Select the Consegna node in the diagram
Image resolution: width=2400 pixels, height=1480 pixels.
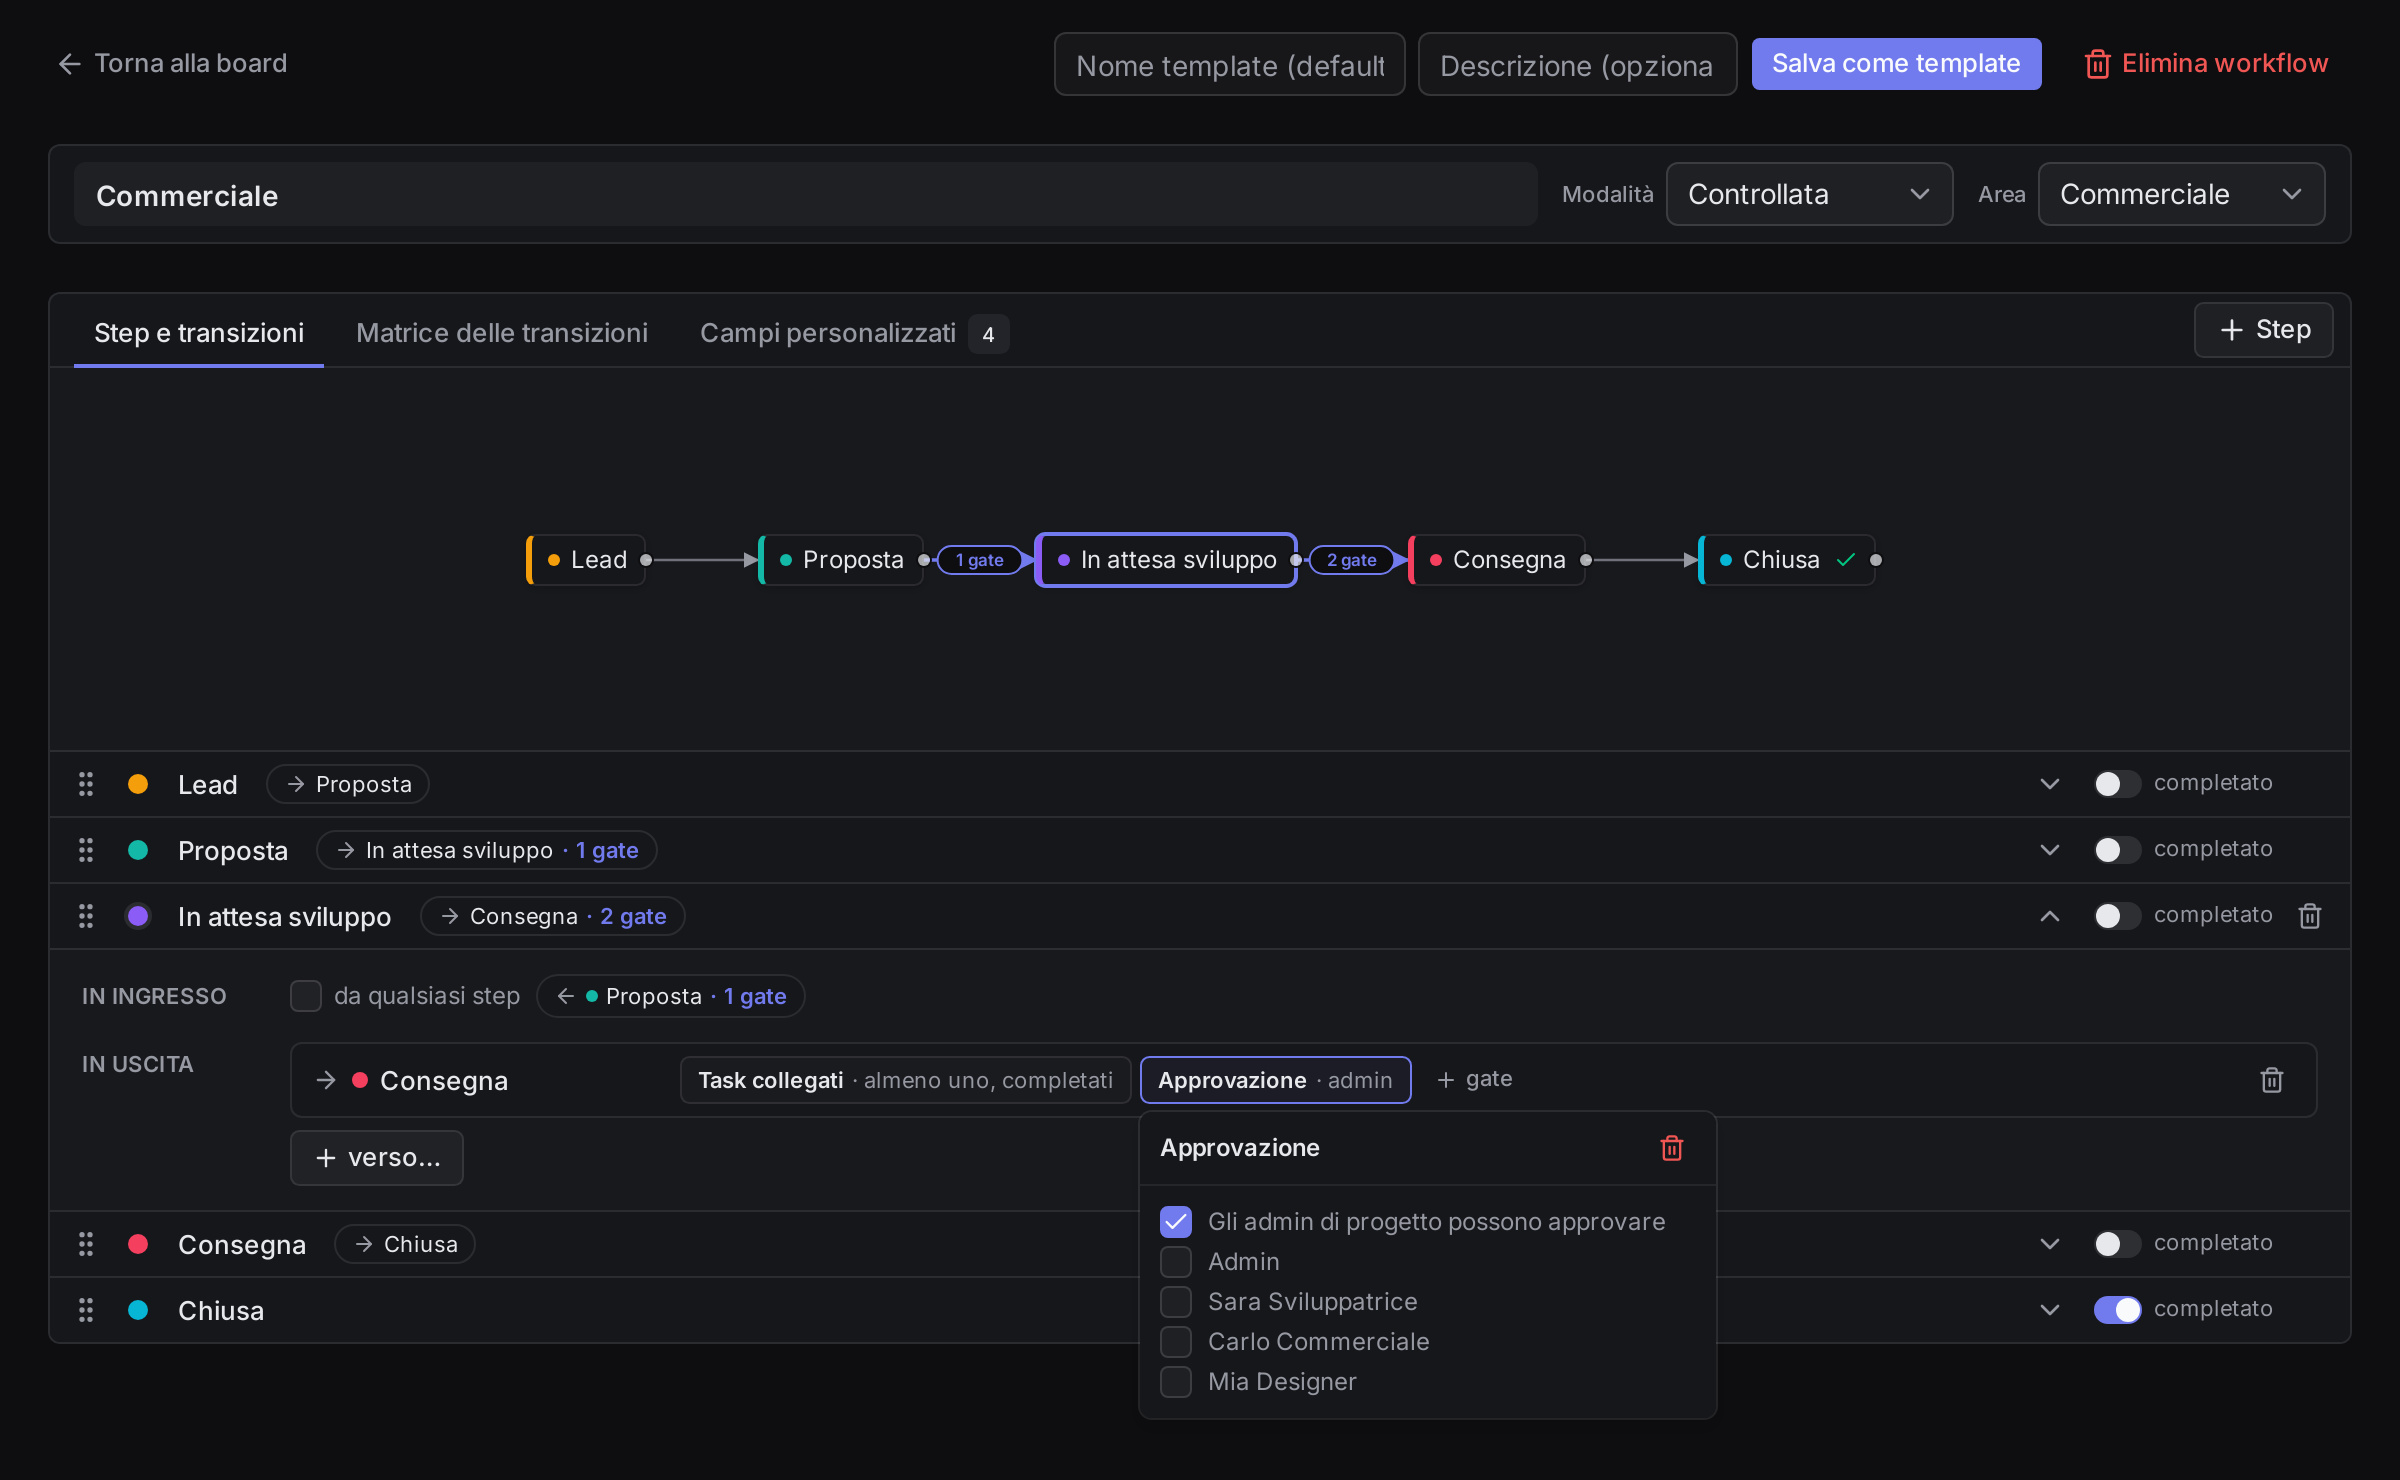[x=1497, y=560]
